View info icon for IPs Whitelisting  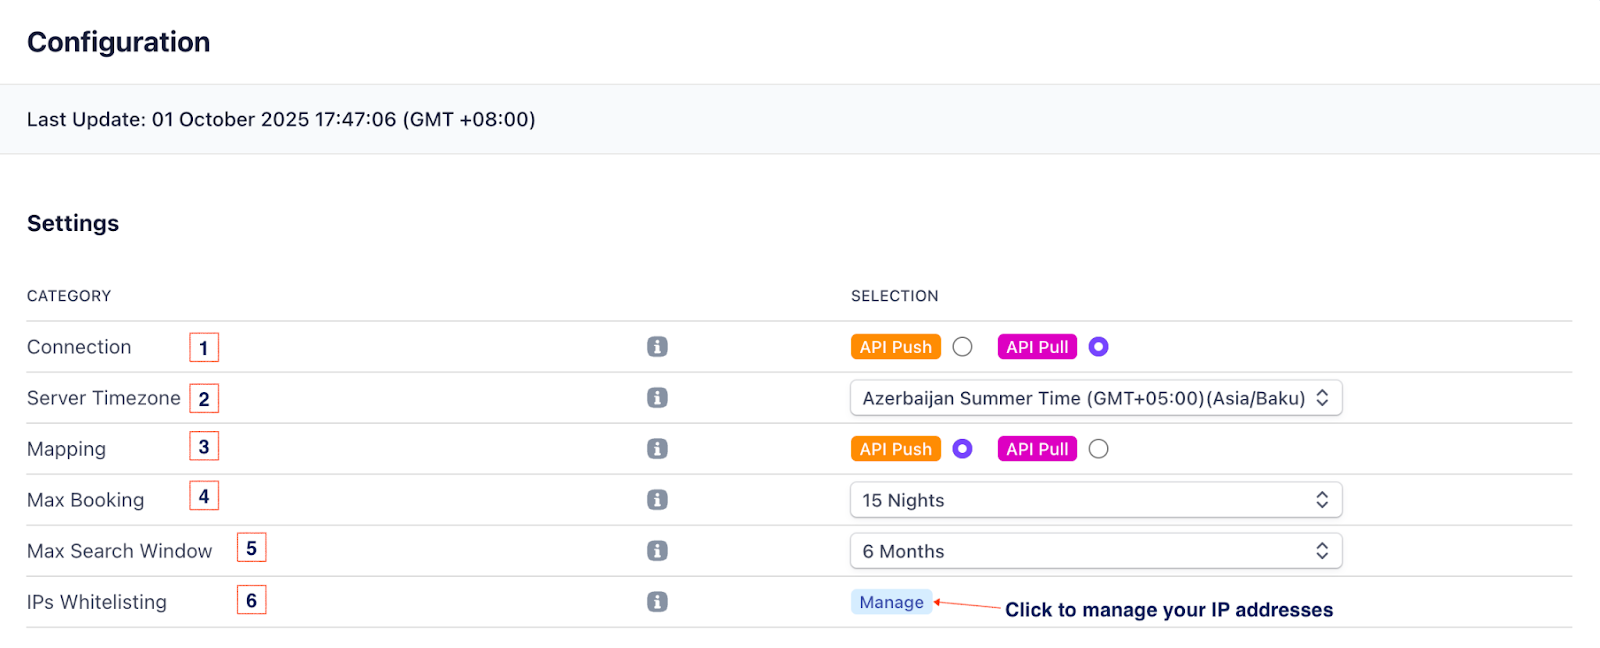coord(657,602)
